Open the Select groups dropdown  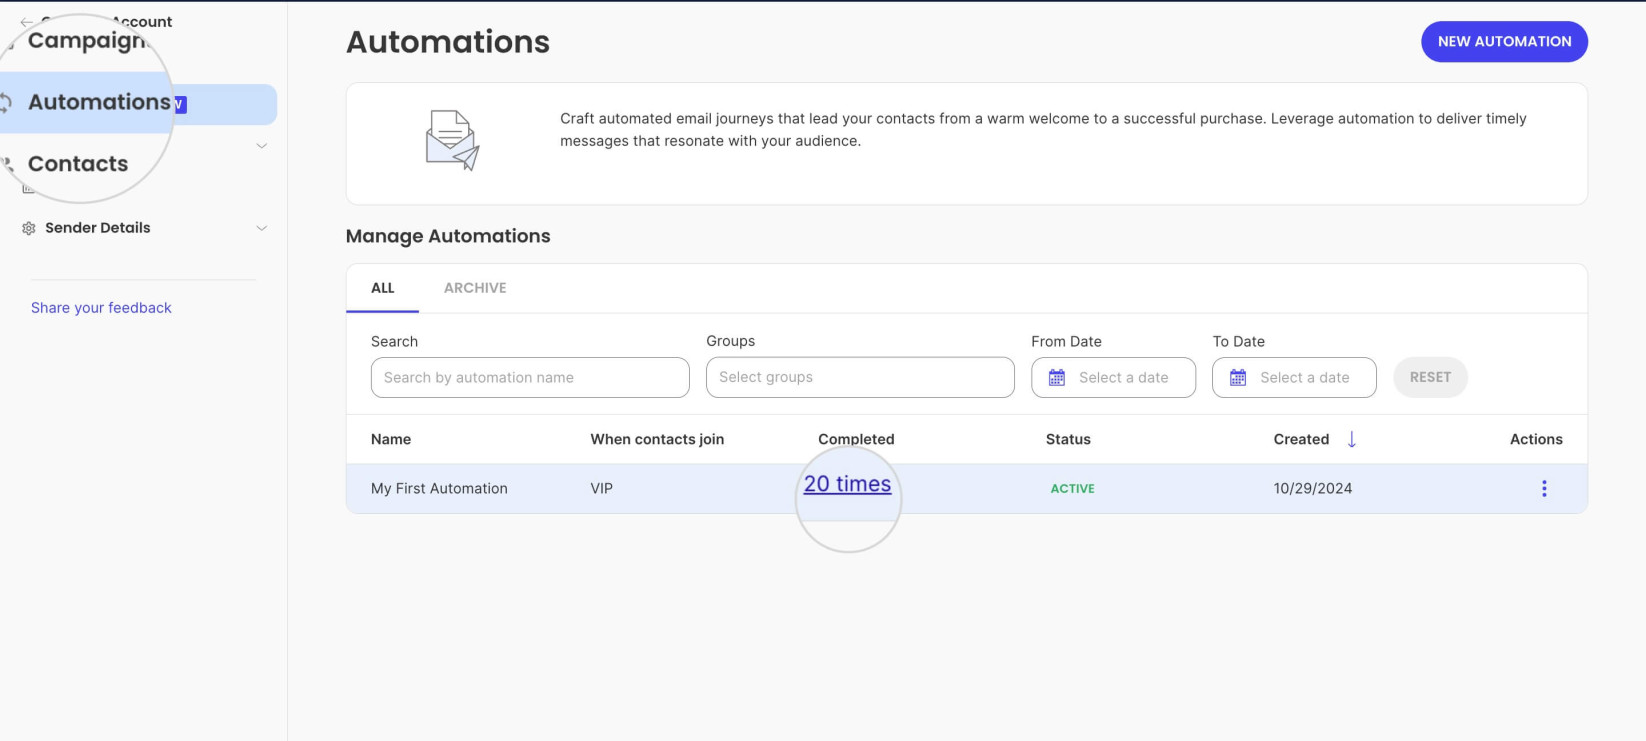coord(860,377)
